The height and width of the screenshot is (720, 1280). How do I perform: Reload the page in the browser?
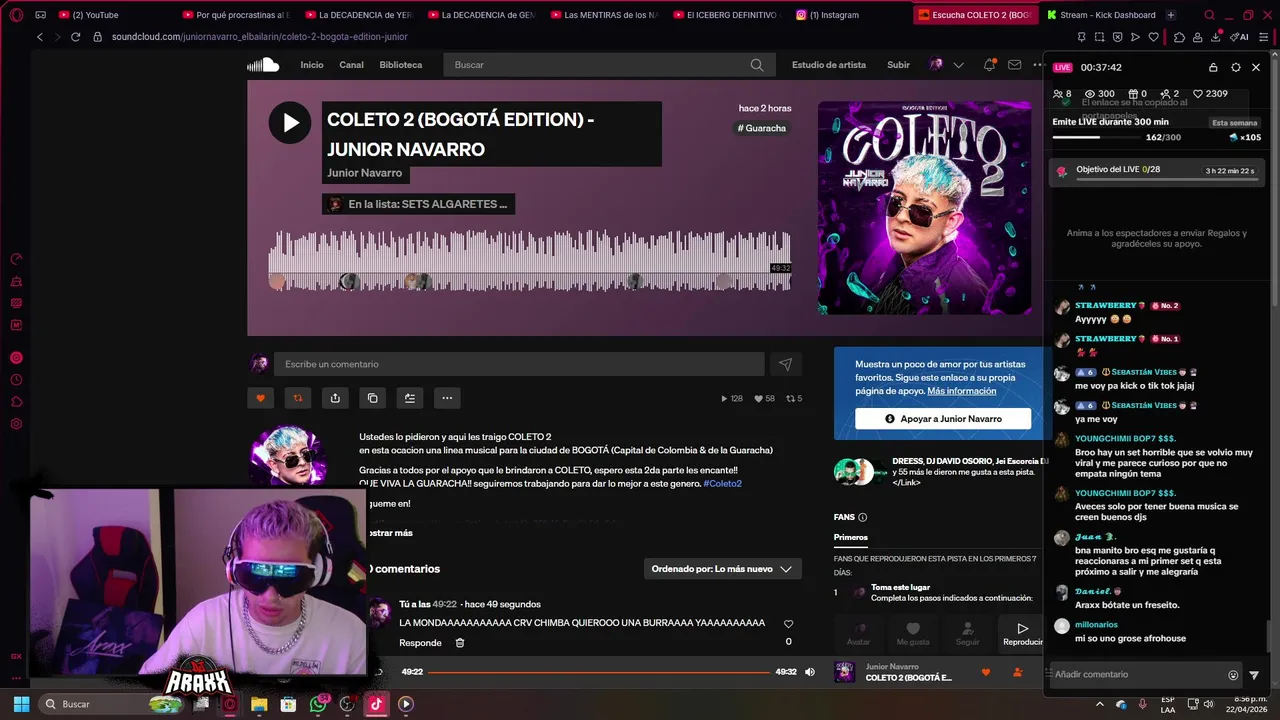point(75,37)
